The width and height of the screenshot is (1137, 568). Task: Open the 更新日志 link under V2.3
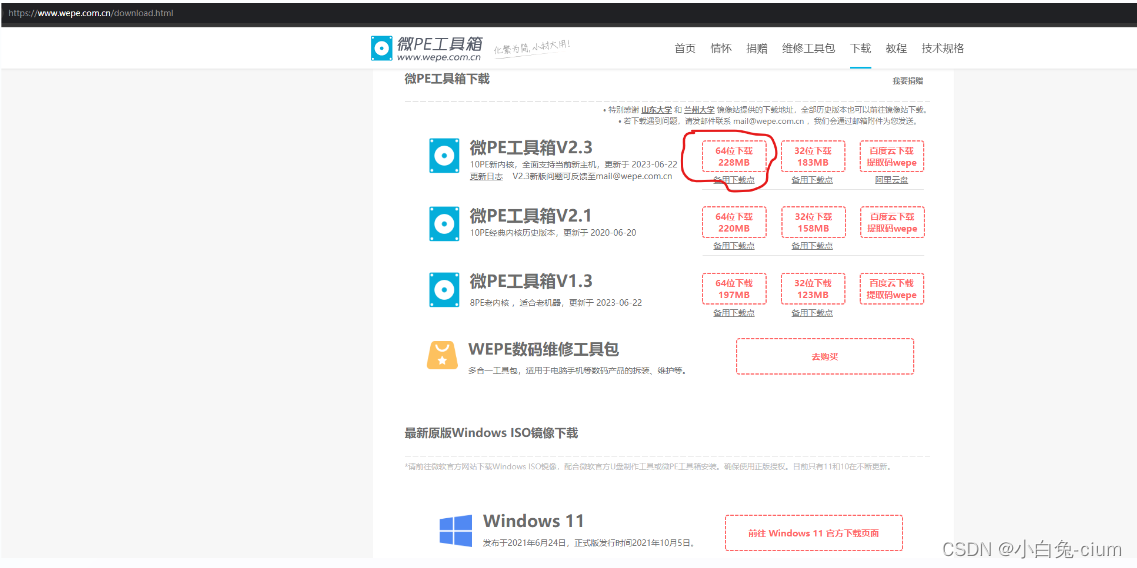(486, 176)
